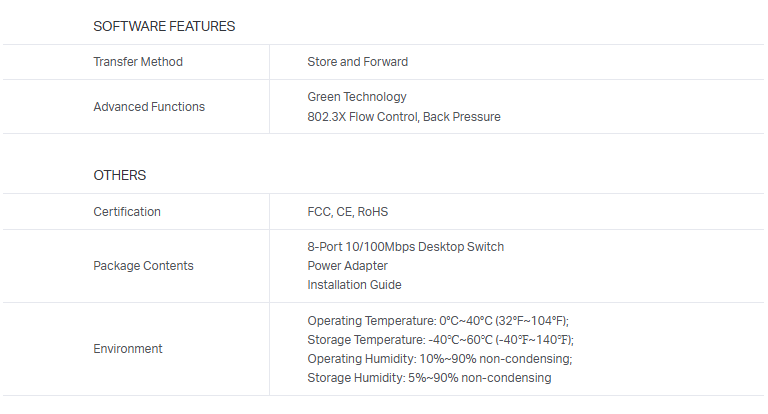Image resolution: width=768 pixels, height=414 pixels.
Task: Click the Storage Humidity specification line
Action: [429, 378]
